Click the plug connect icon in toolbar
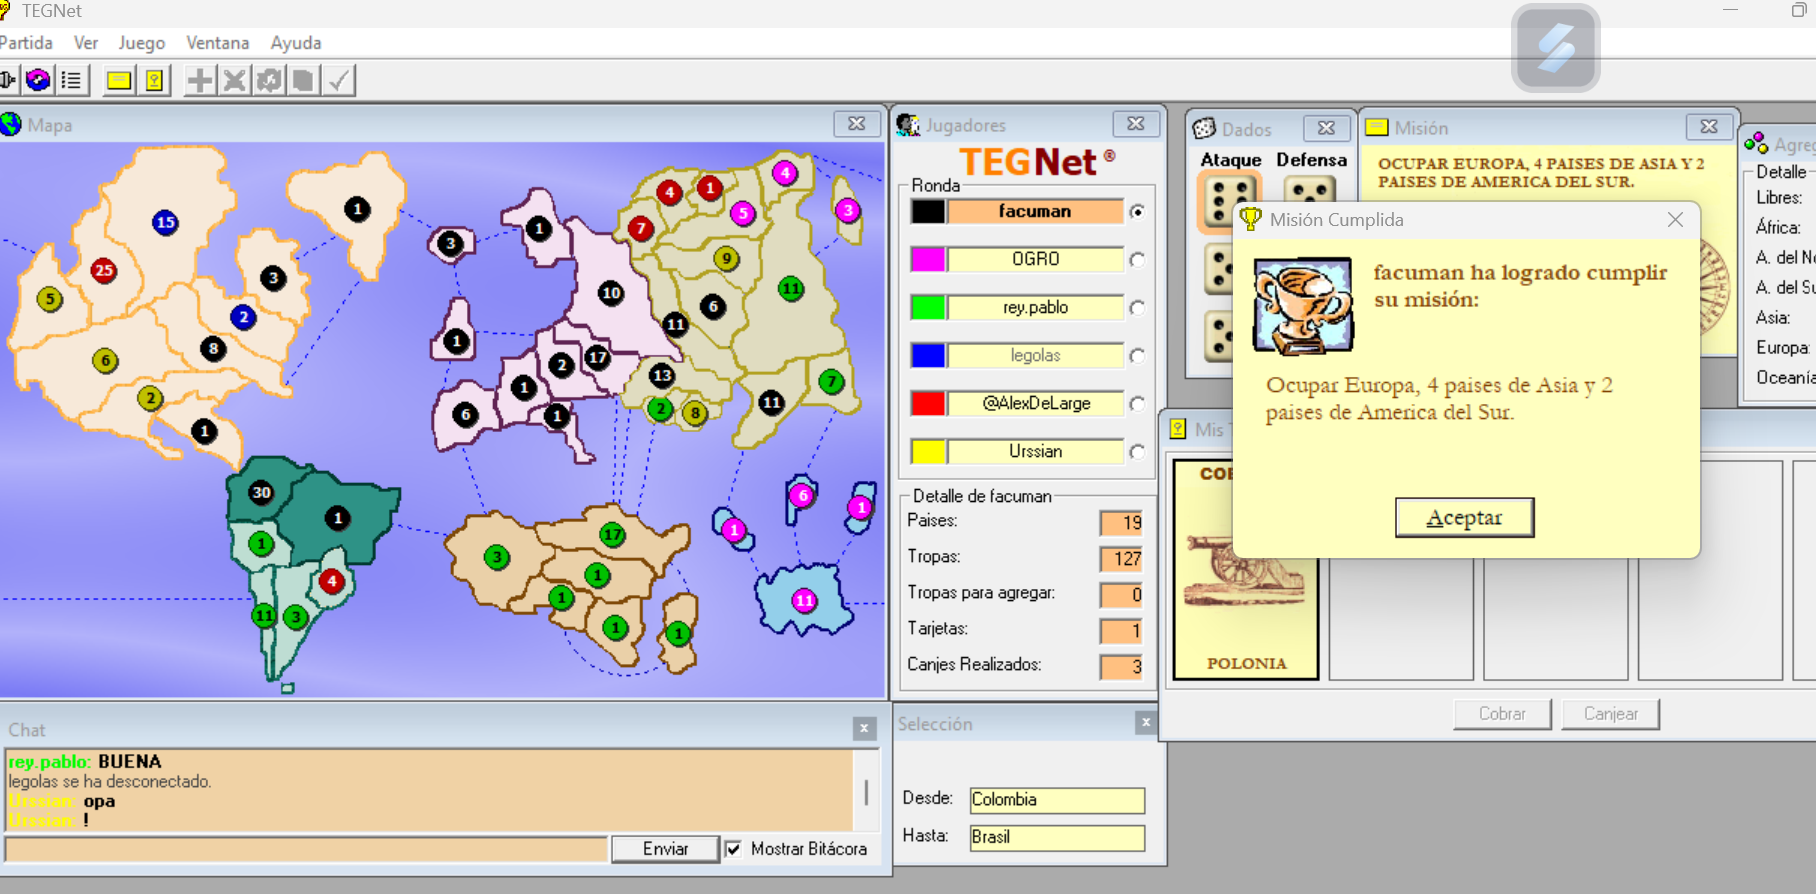This screenshot has width=1816, height=894. pos(8,80)
